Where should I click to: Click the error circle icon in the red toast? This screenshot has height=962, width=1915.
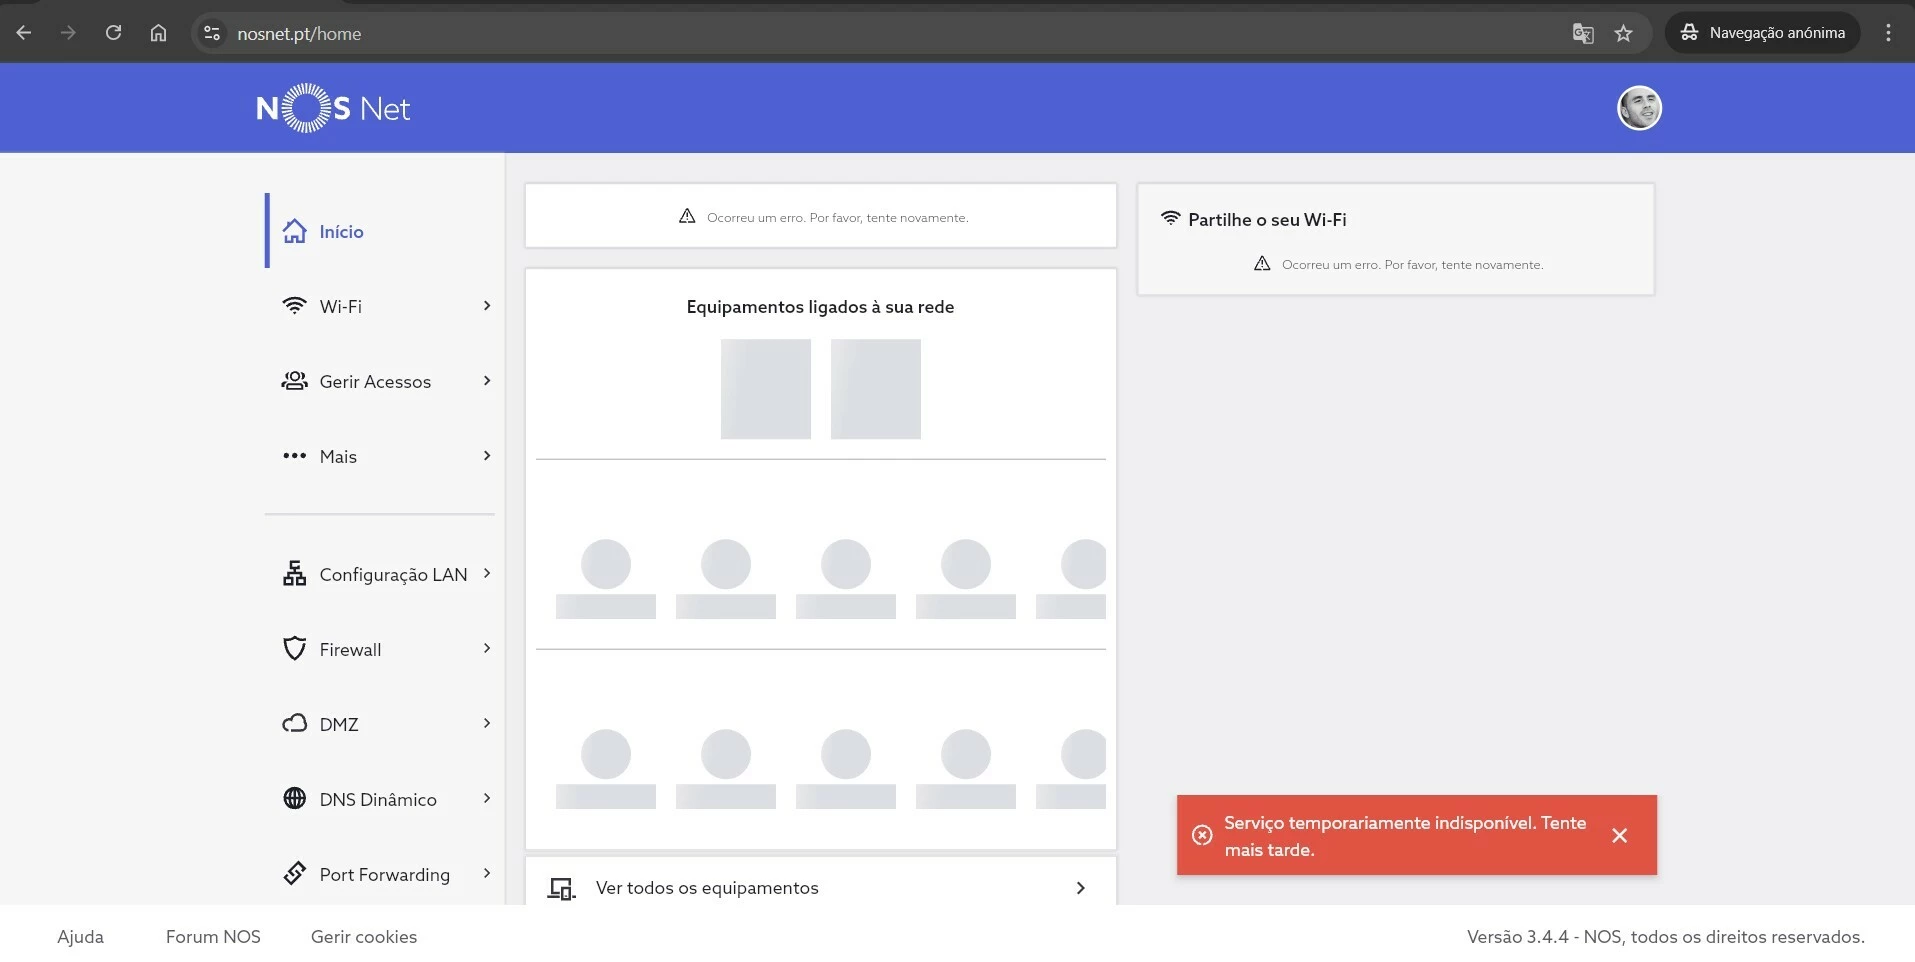click(1202, 835)
